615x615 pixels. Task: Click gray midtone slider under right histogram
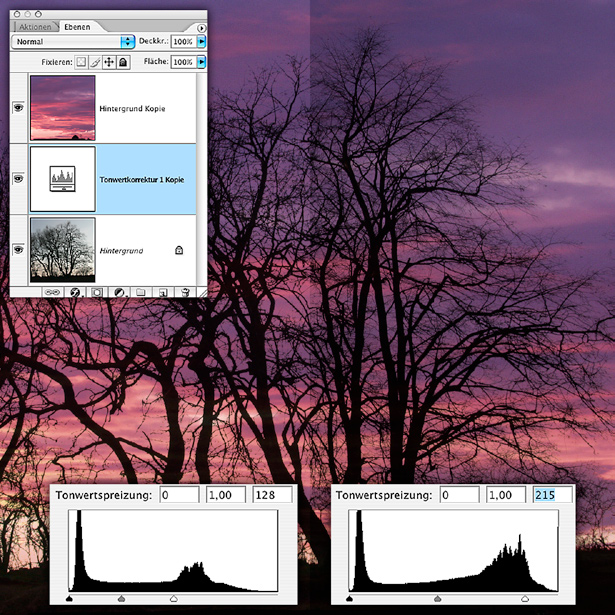(x=437, y=599)
